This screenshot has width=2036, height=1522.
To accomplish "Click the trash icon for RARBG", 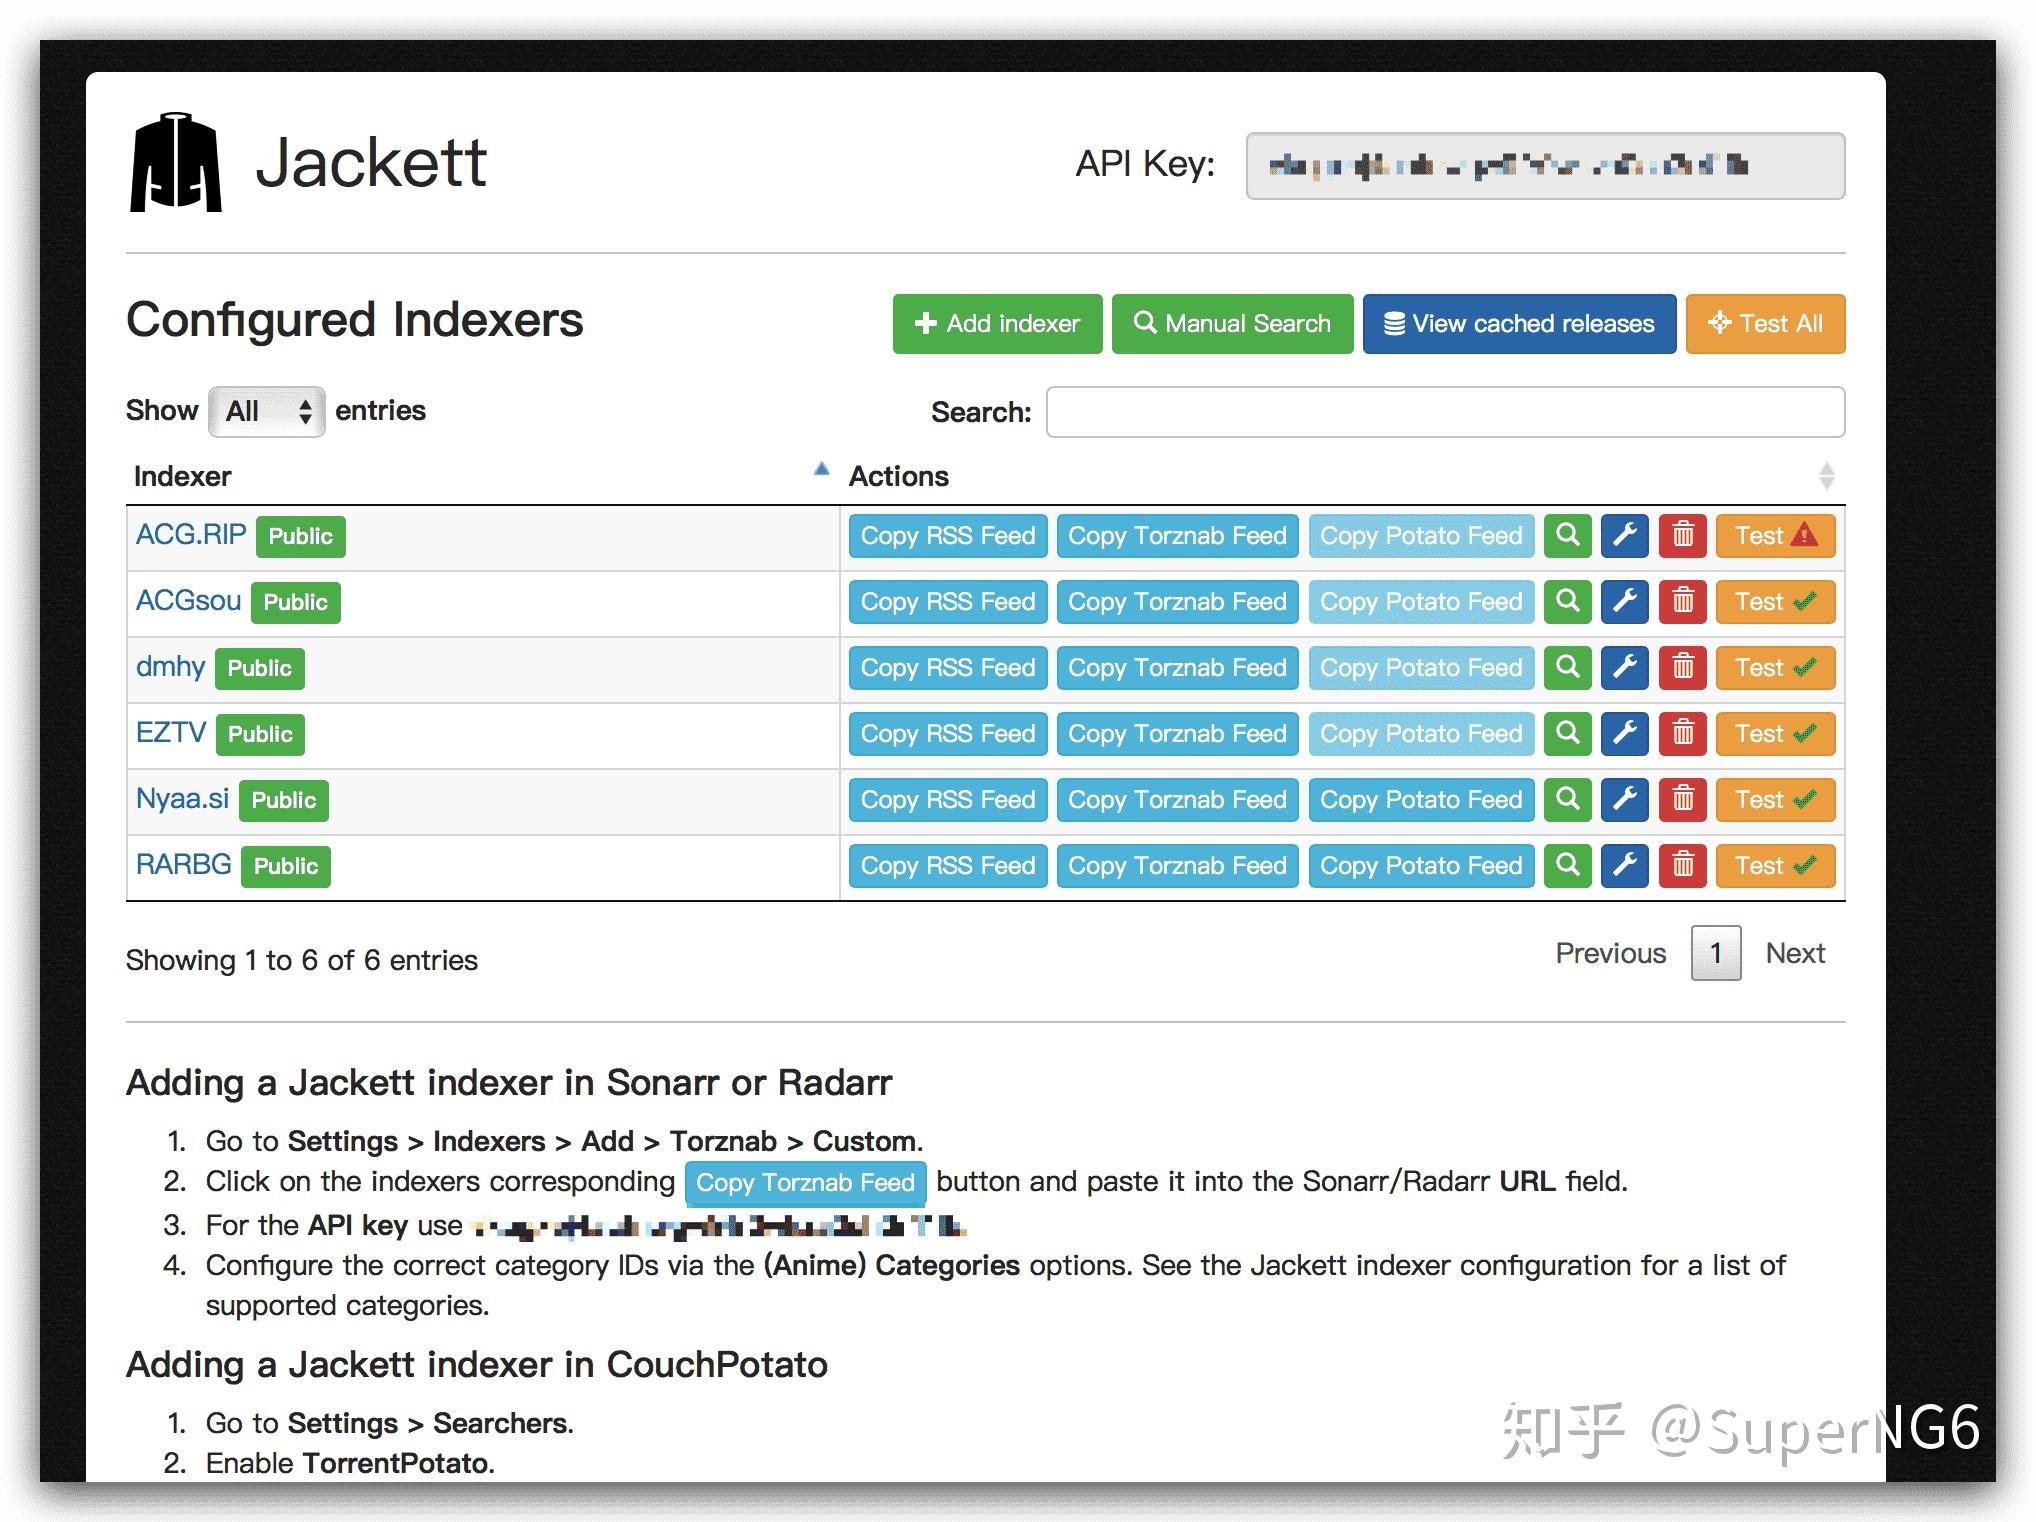I will (x=1682, y=866).
